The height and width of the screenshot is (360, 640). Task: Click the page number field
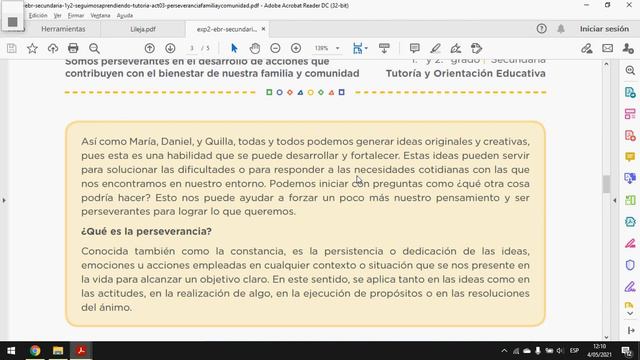tap(192, 49)
